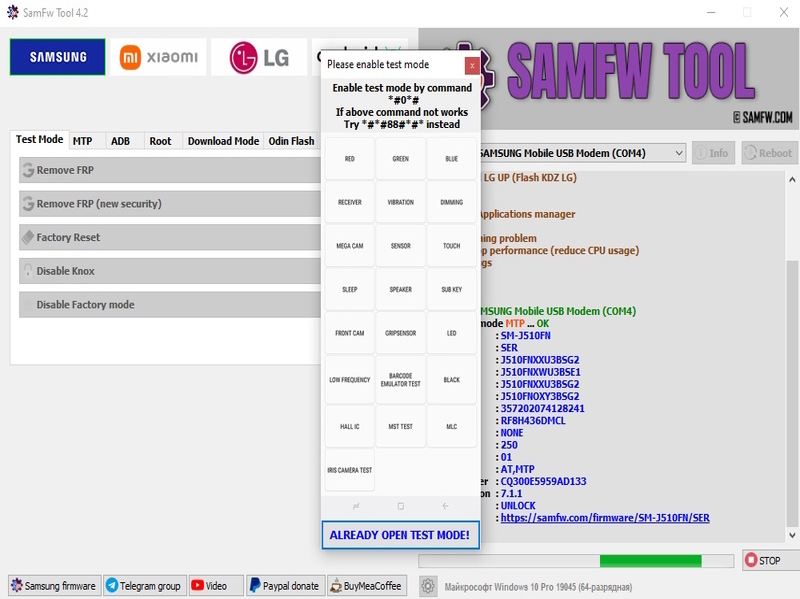
Task: Click the Info button
Action: pyautogui.click(x=713, y=153)
